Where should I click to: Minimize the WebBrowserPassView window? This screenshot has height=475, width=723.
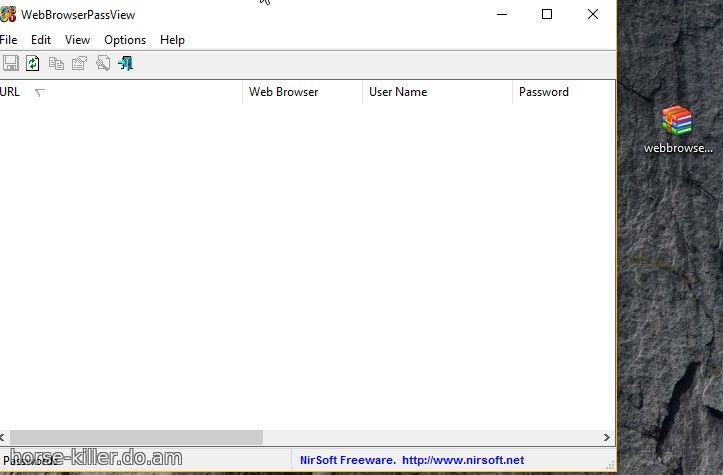pos(502,14)
